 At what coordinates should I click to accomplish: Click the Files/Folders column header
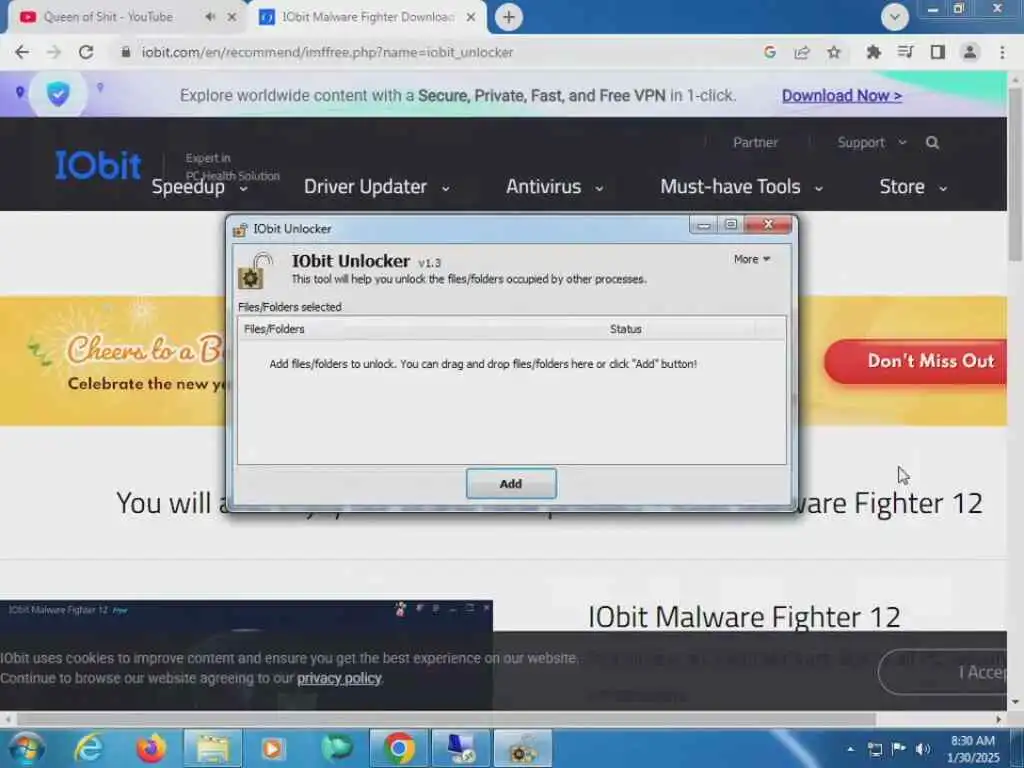pyautogui.click(x=423, y=329)
